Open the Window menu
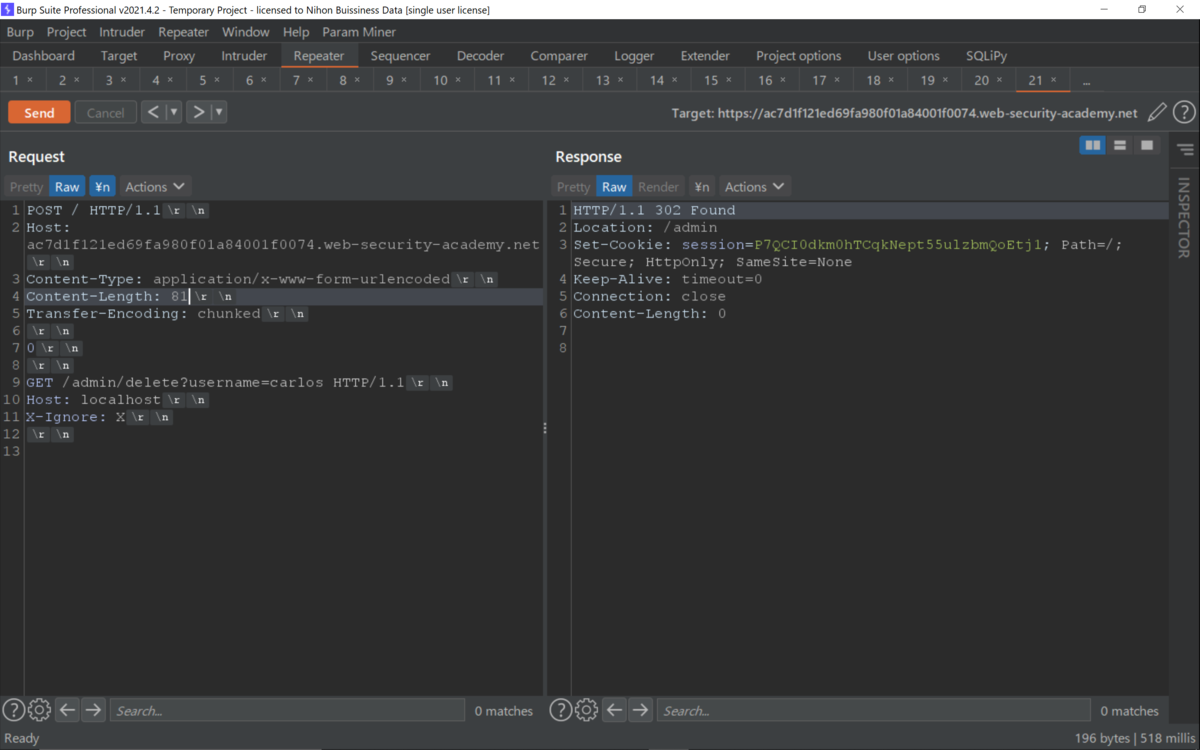 [x=246, y=32]
